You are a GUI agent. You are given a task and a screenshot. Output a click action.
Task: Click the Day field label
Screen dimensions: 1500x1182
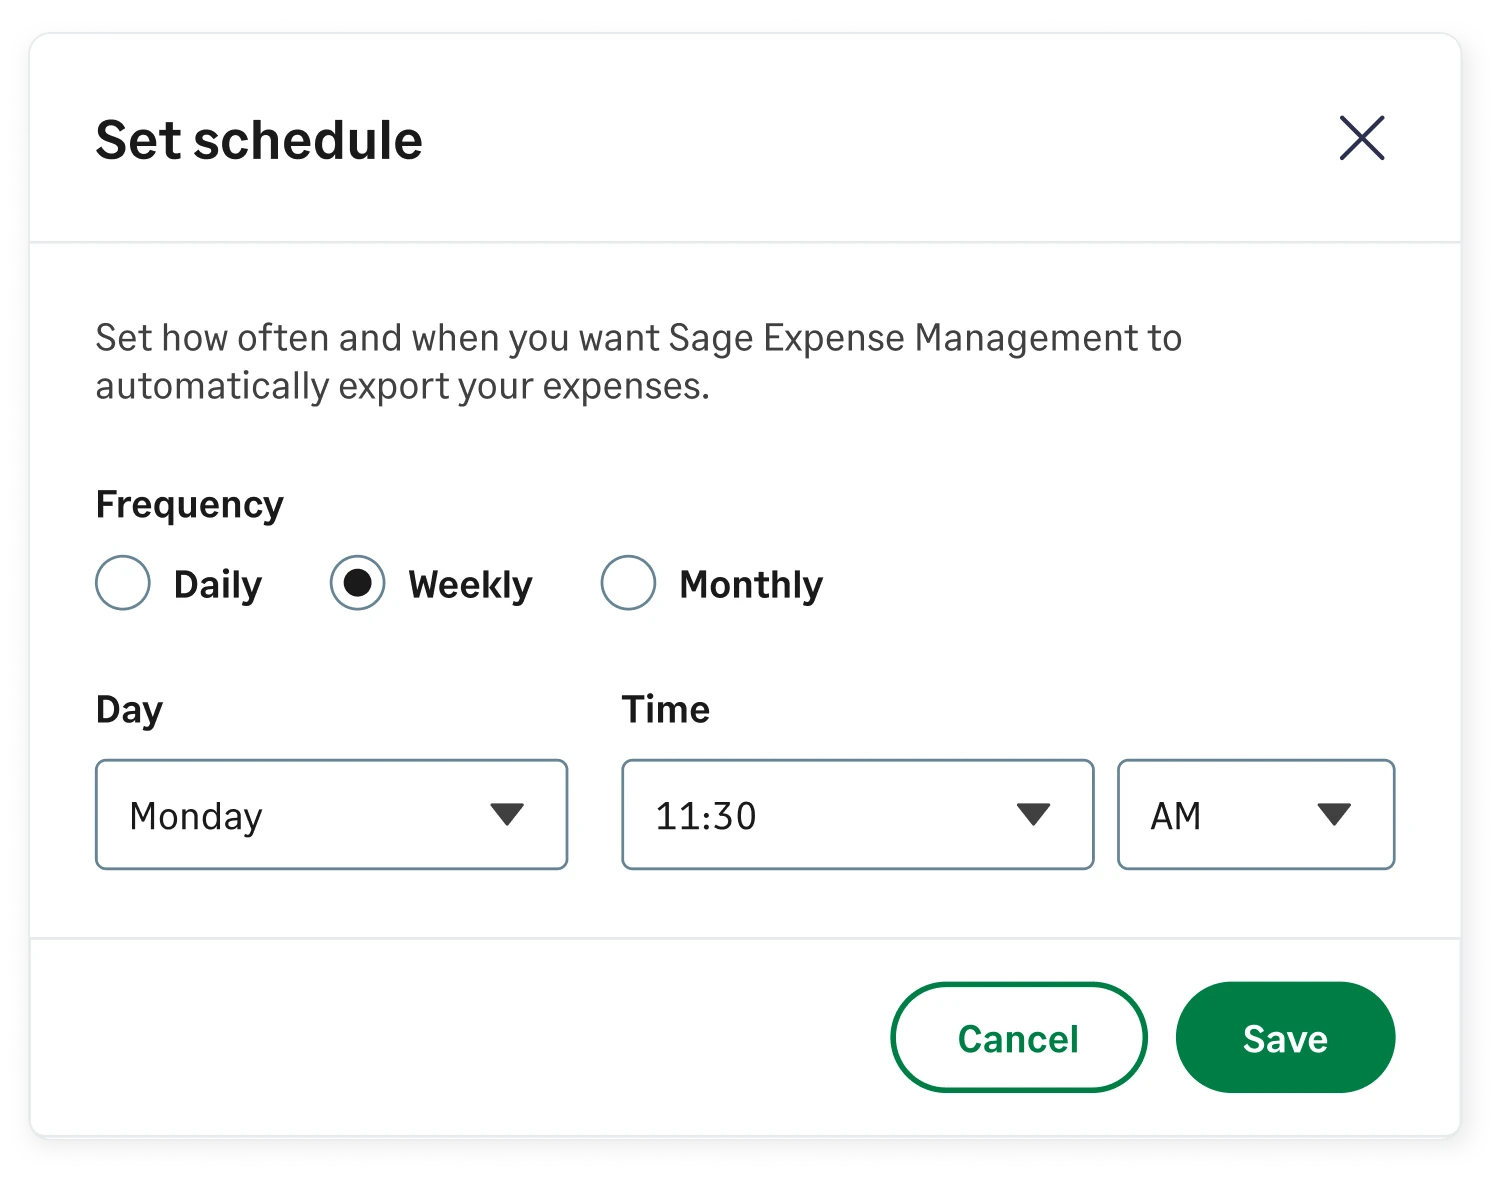(x=128, y=709)
